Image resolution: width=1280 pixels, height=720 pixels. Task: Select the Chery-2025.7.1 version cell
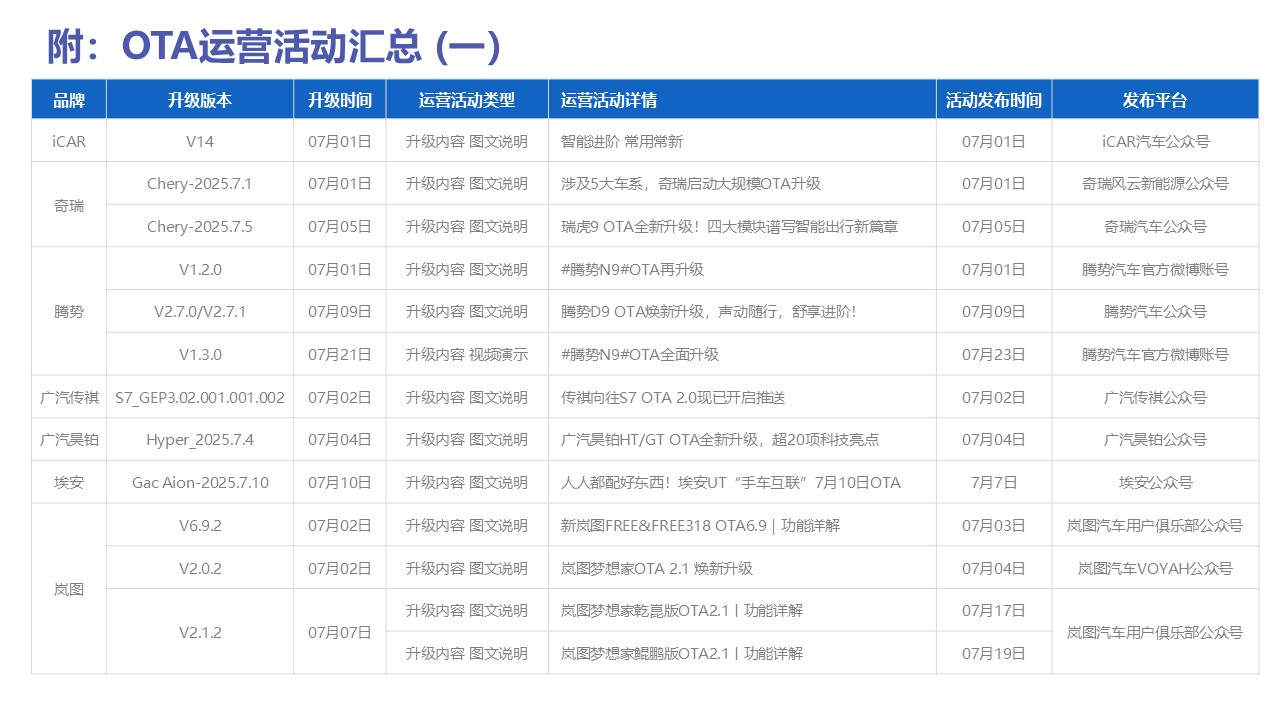200,184
